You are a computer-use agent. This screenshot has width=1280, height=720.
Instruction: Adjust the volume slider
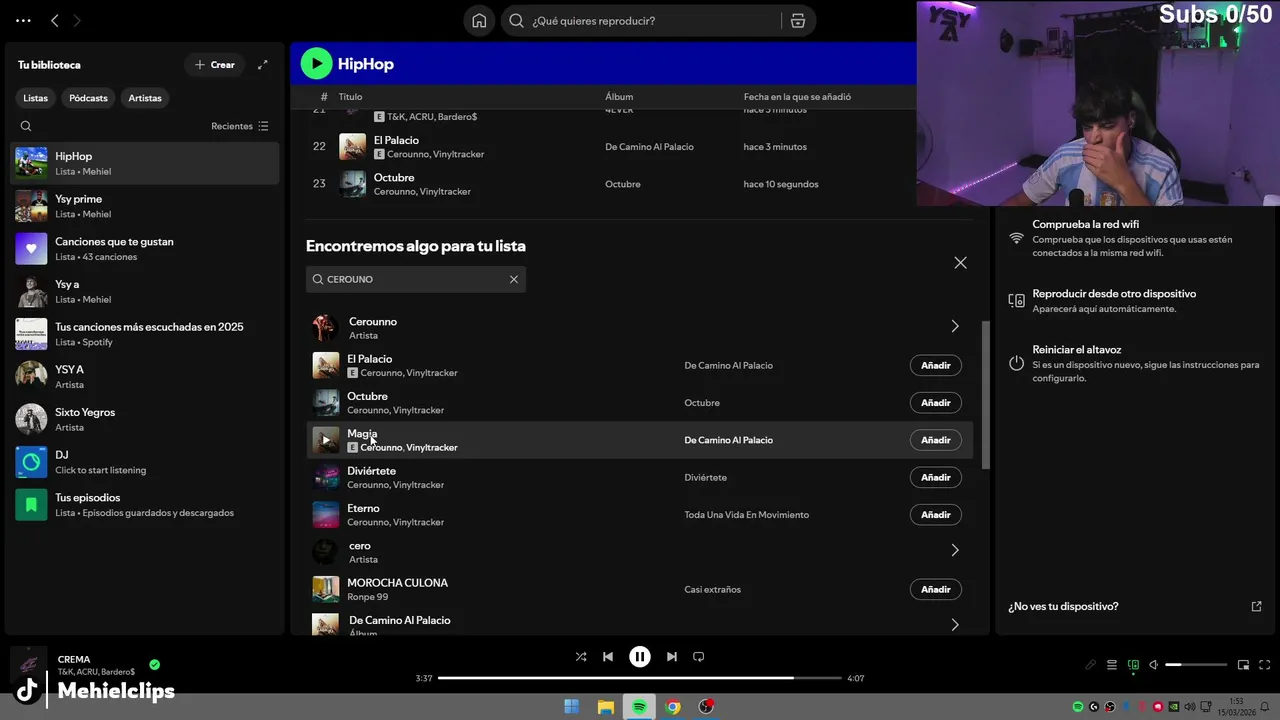(x=1196, y=665)
